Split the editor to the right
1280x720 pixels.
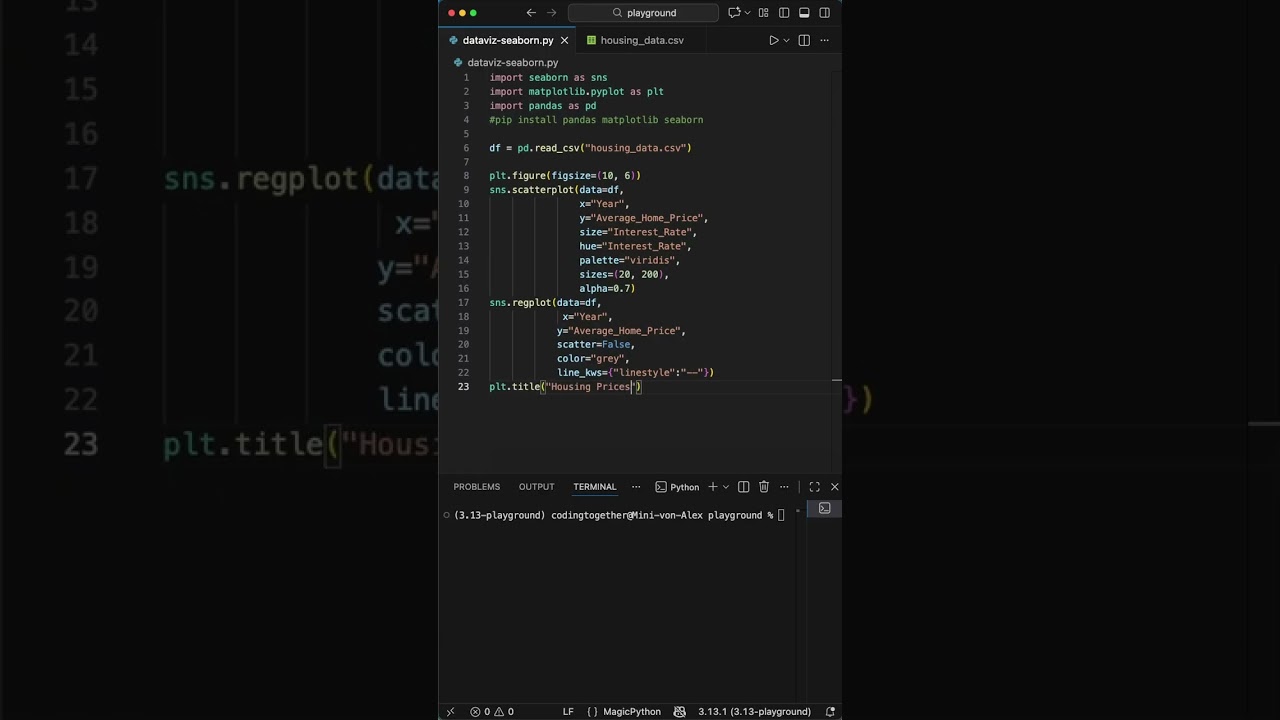click(804, 40)
